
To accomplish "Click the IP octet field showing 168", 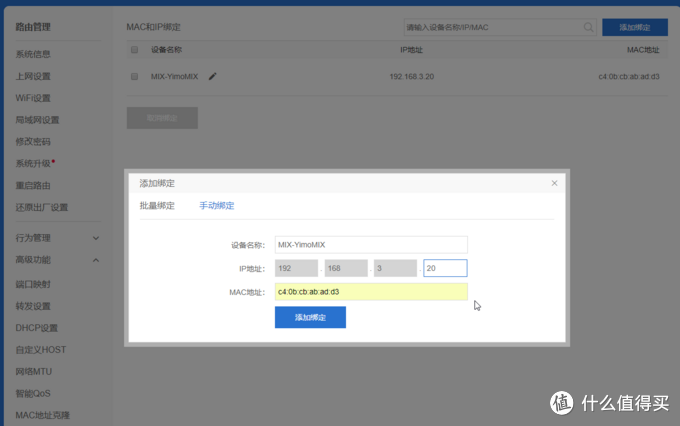I will click(346, 268).
